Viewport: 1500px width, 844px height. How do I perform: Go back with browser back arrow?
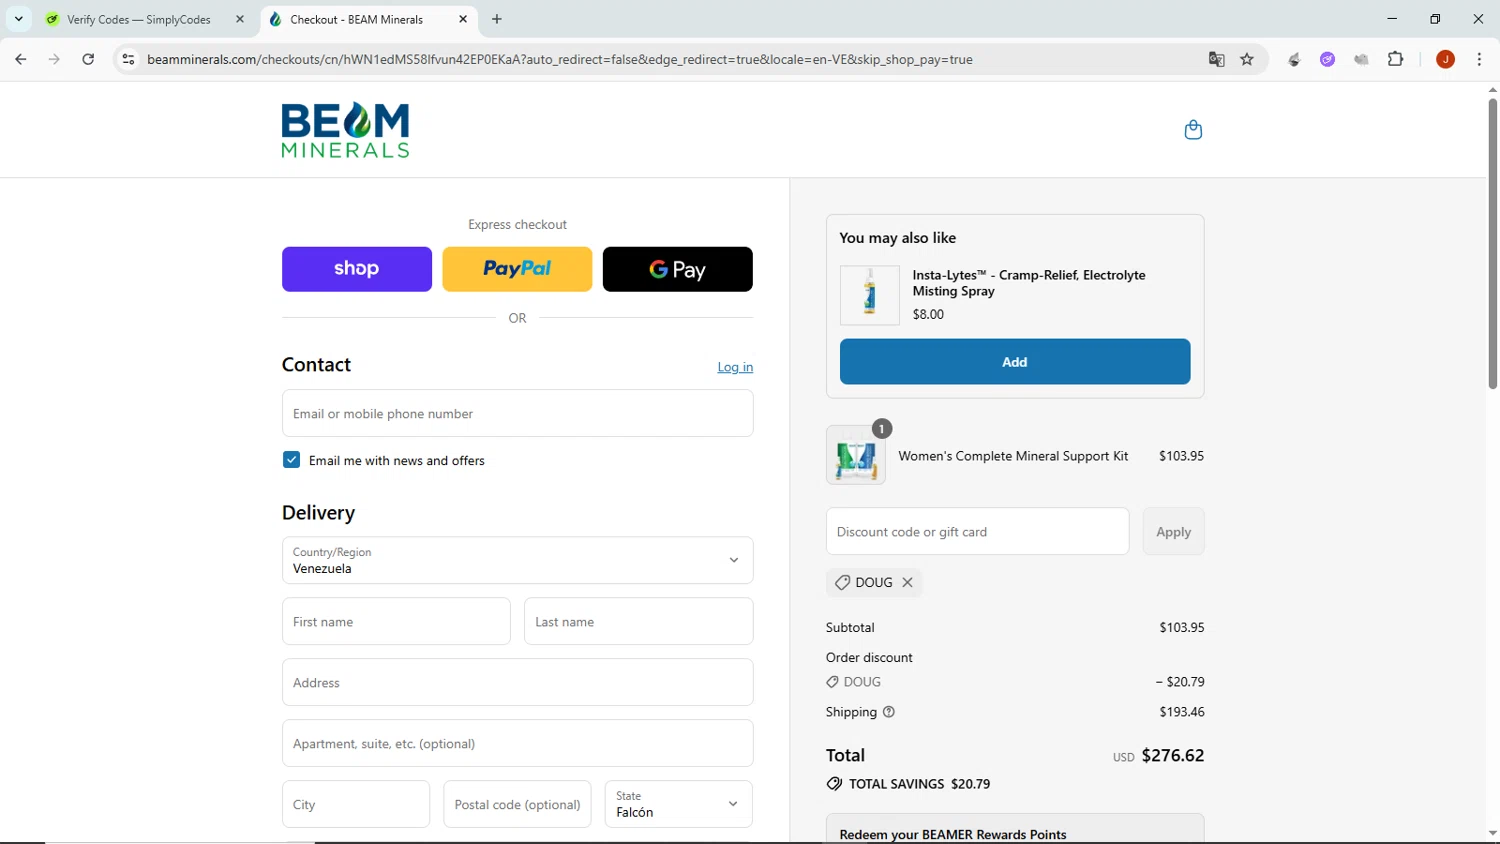21,59
